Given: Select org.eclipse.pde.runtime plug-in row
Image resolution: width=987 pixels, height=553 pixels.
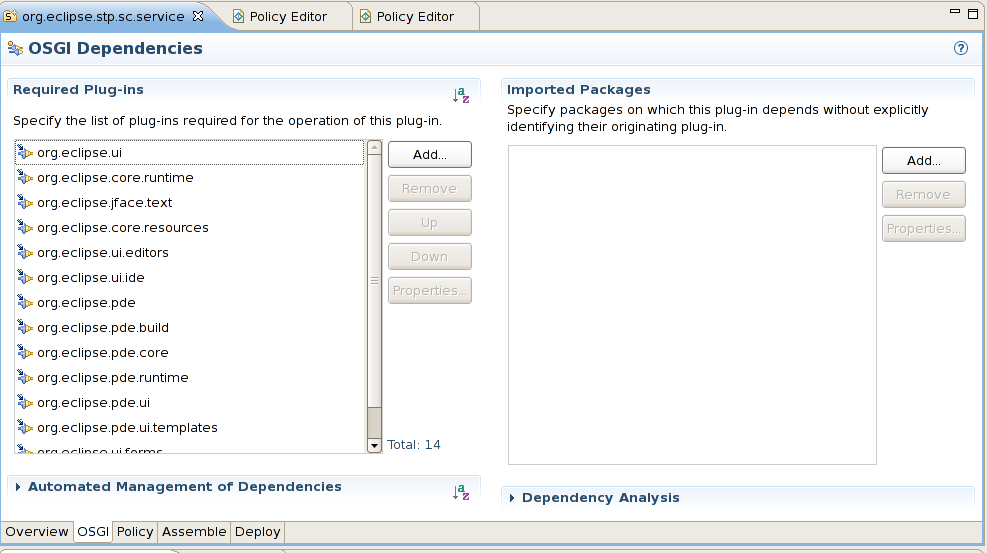Looking at the screenshot, I should click(x=189, y=377).
